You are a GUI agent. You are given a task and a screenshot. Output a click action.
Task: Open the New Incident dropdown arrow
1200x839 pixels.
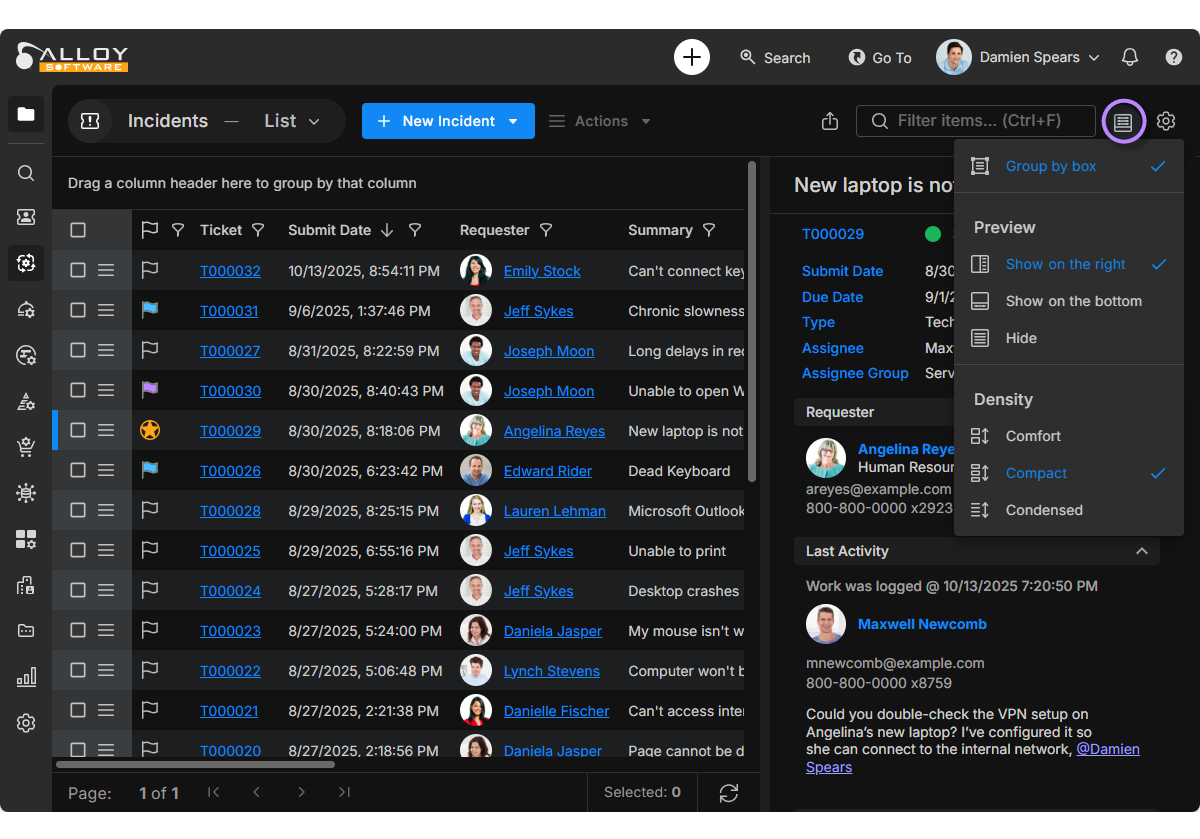tap(514, 121)
